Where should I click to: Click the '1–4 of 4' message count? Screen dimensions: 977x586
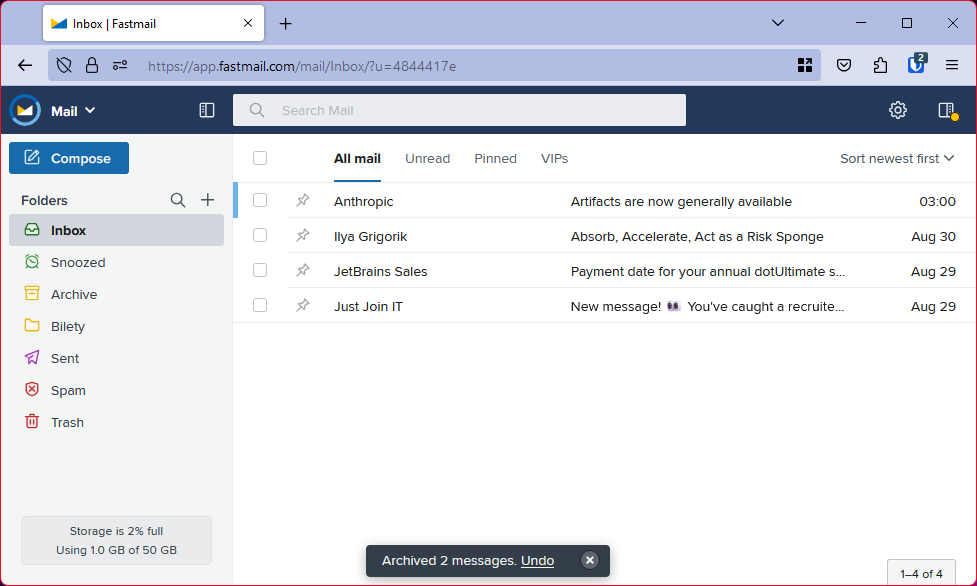pos(921,574)
